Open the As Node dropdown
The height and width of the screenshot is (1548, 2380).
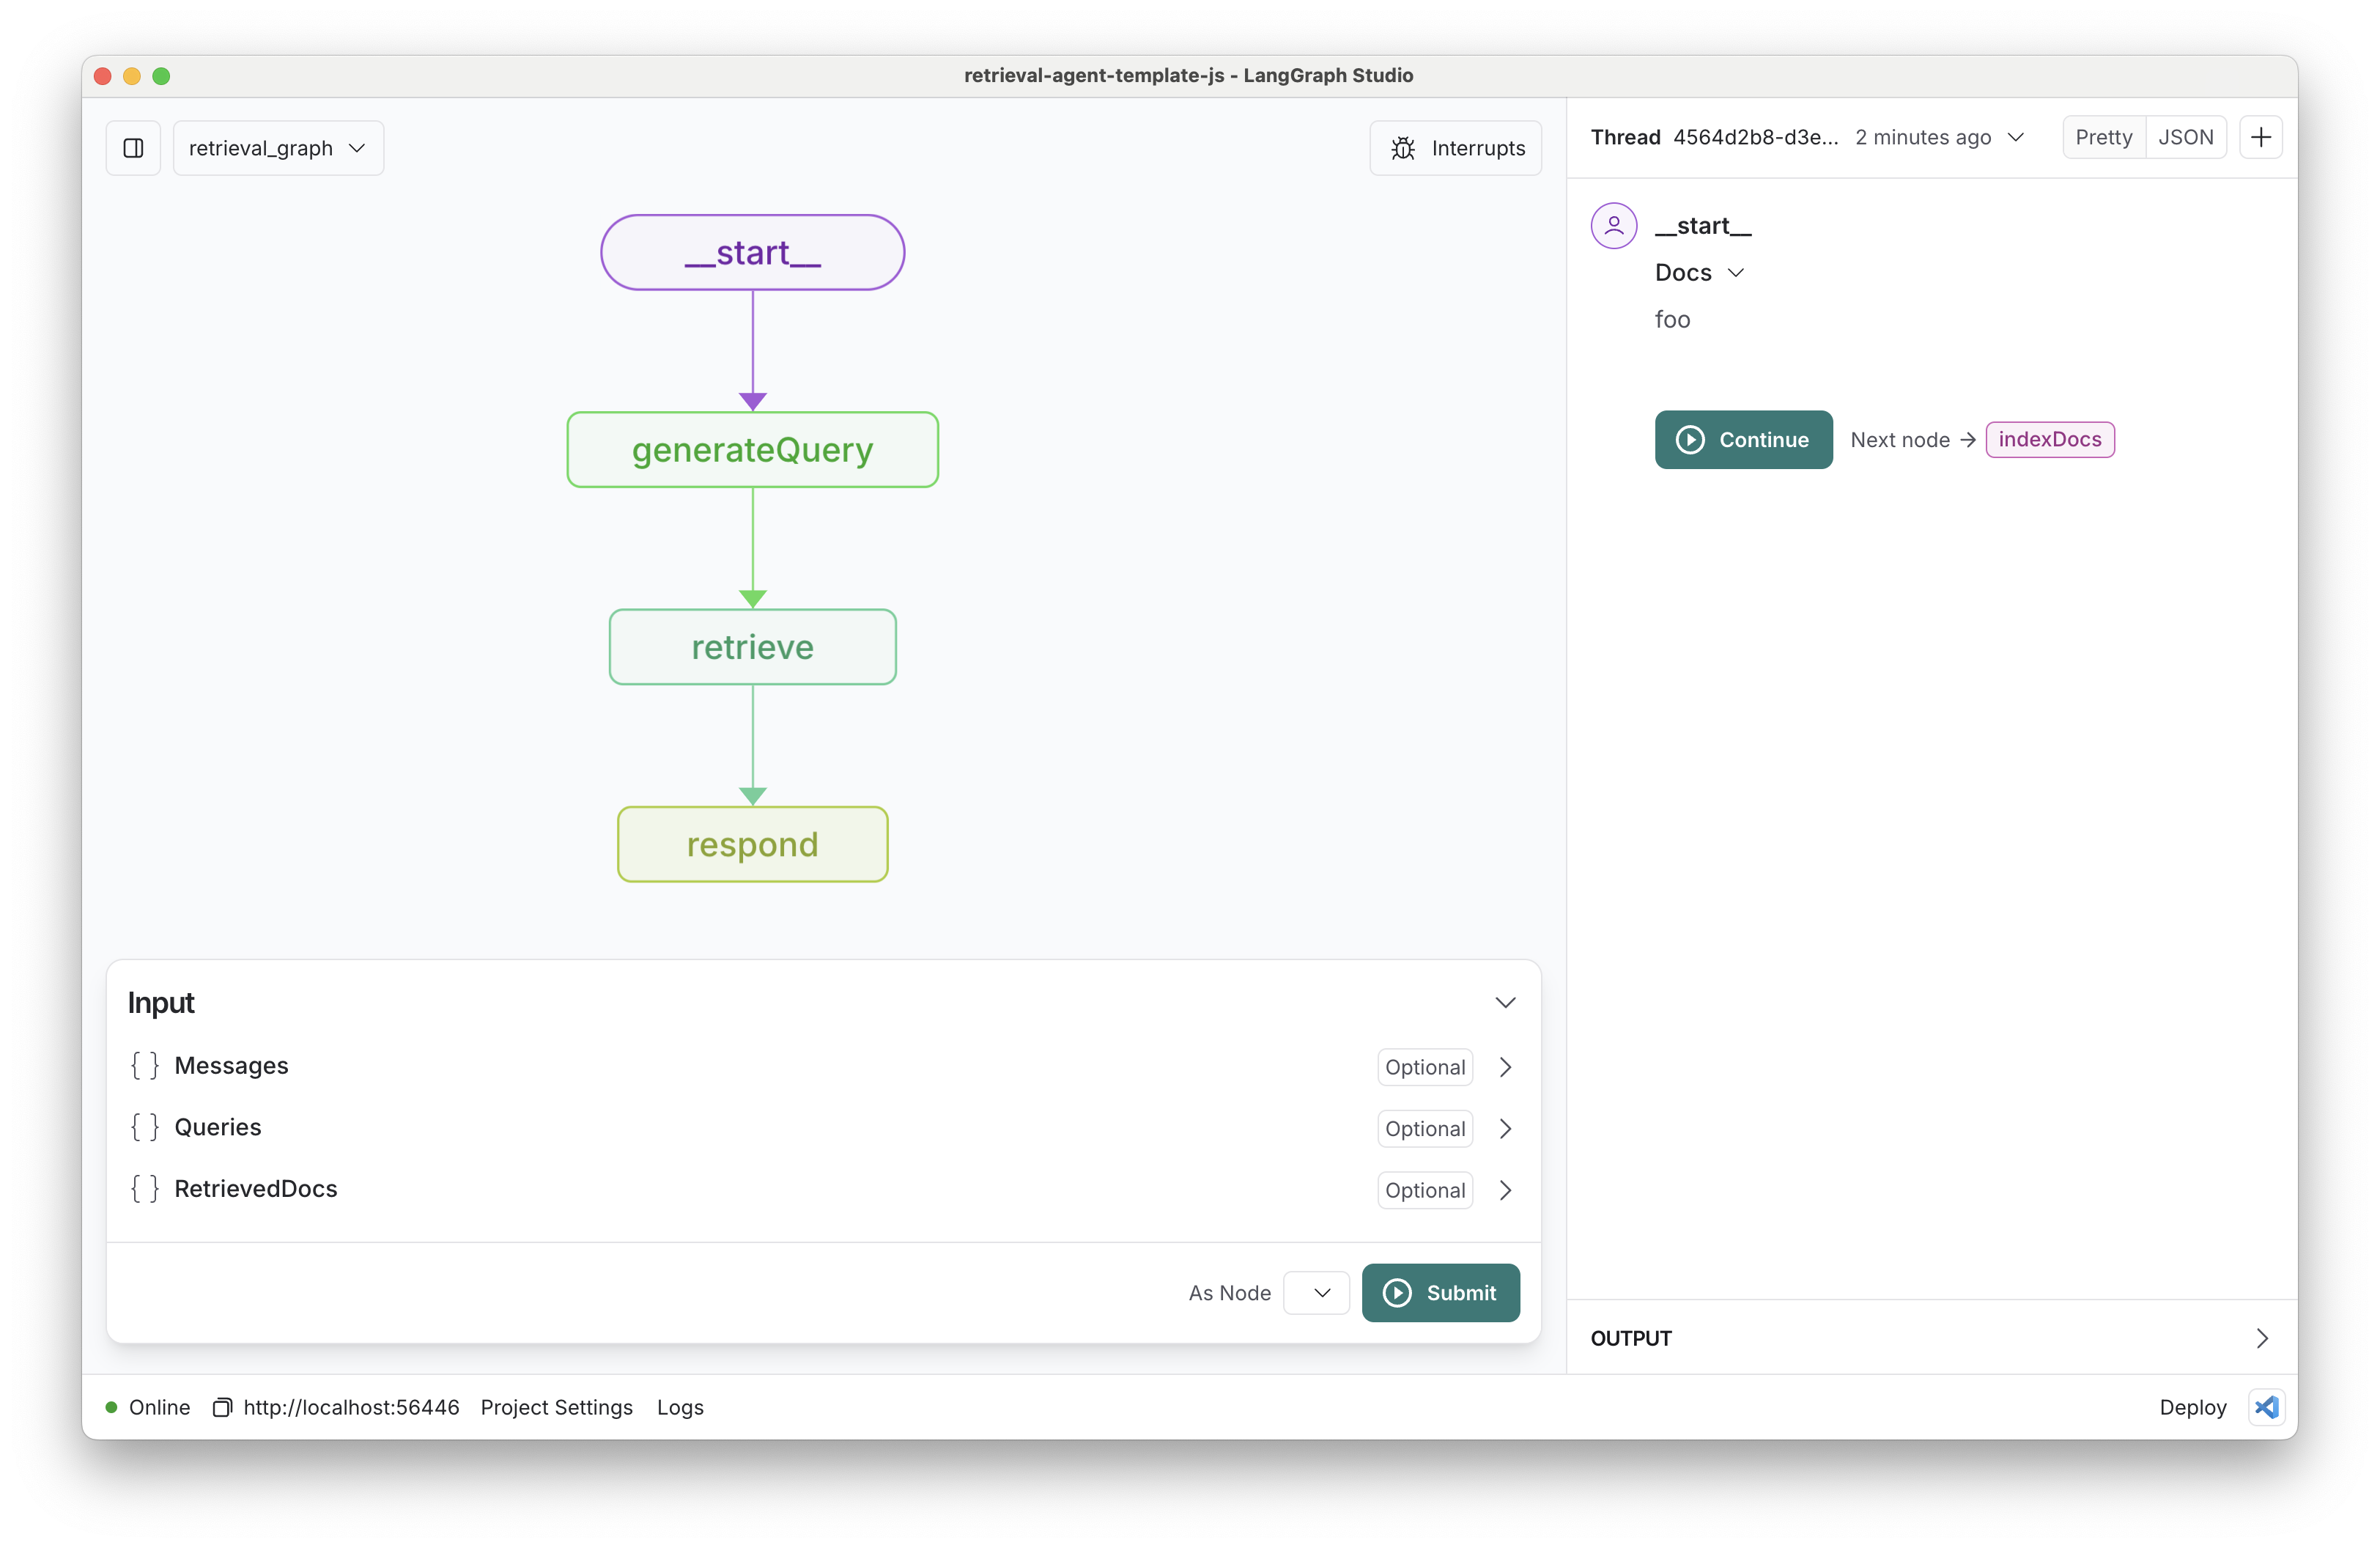click(1316, 1293)
